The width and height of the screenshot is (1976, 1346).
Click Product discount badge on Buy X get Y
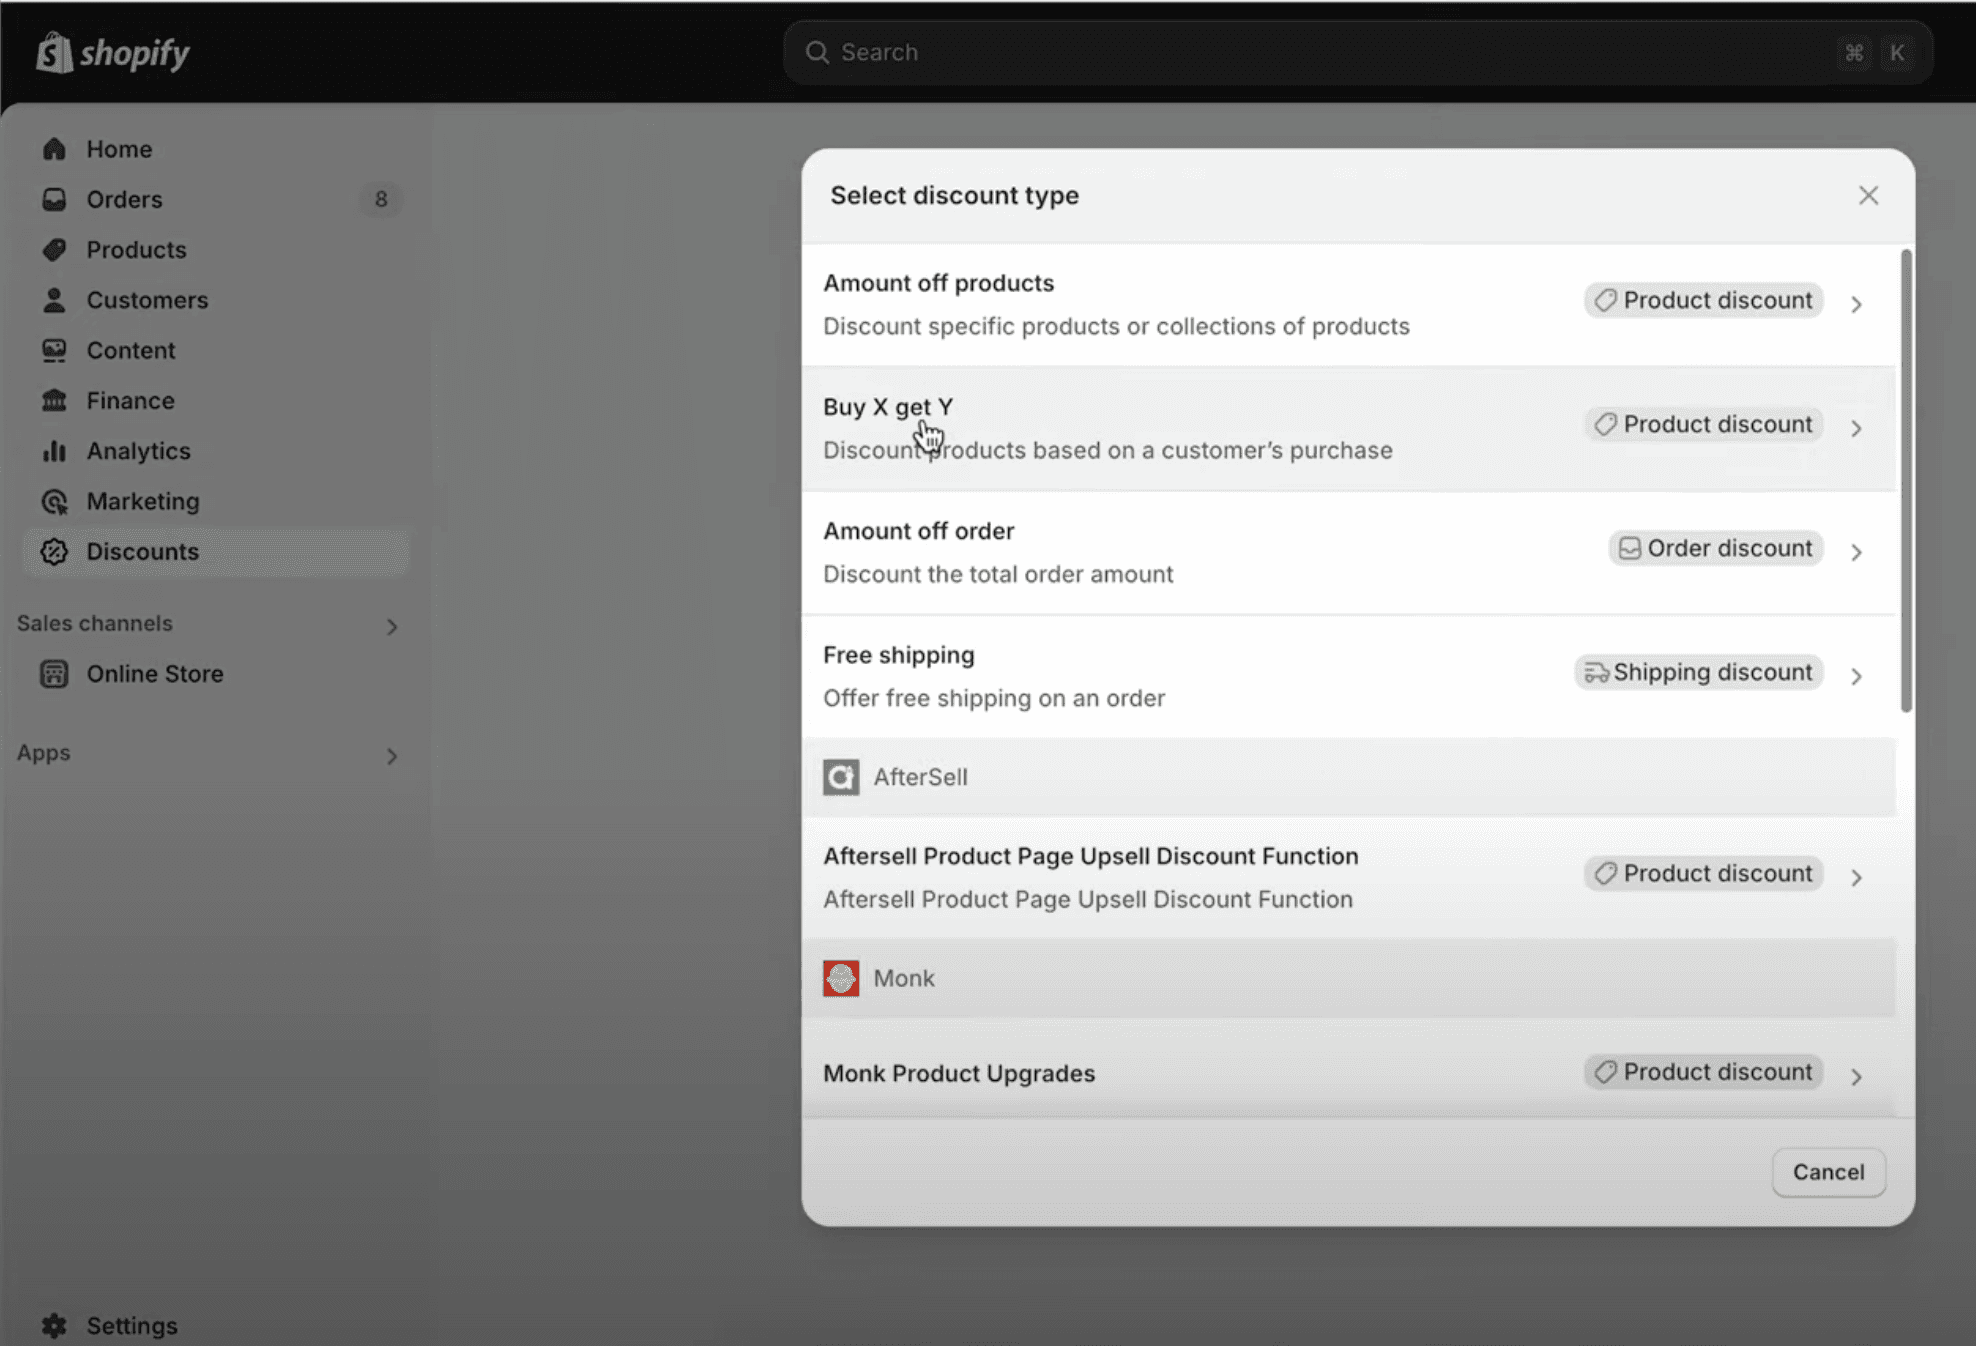click(x=1704, y=424)
